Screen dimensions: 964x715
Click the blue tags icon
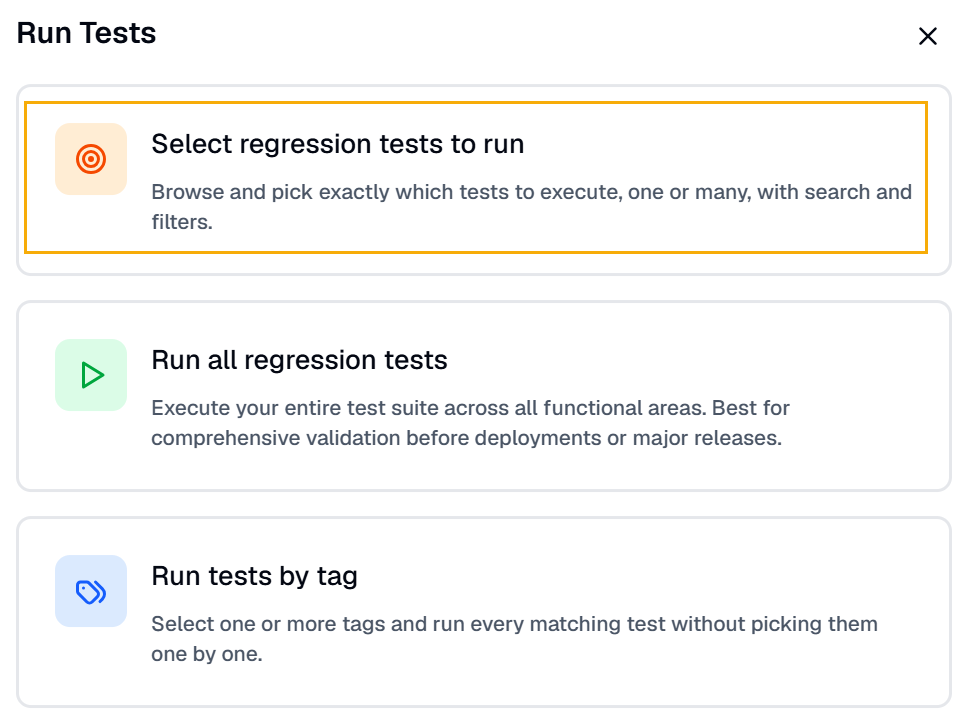(x=91, y=591)
